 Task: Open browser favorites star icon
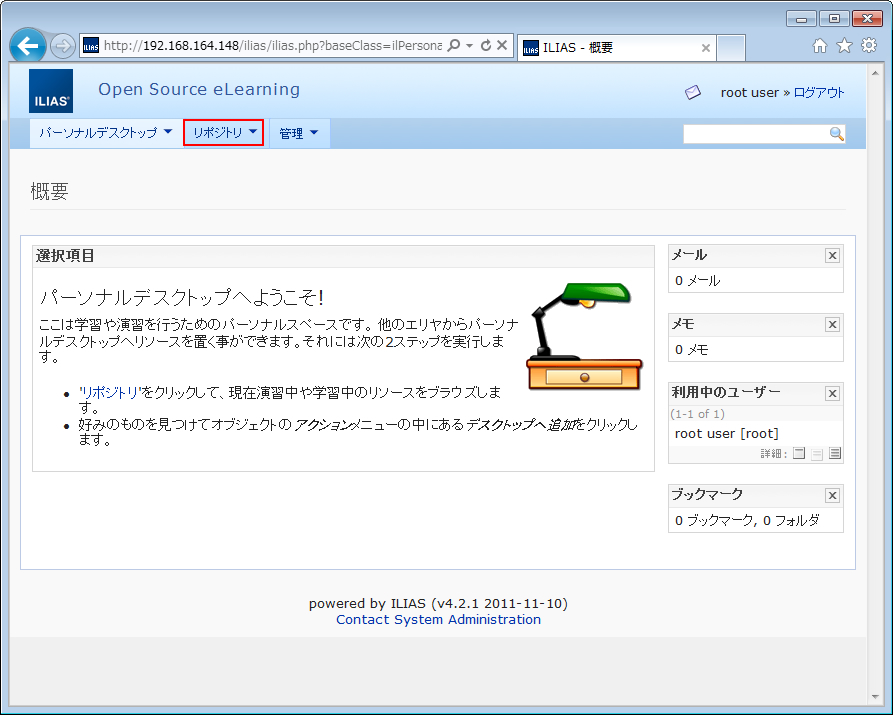point(844,46)
